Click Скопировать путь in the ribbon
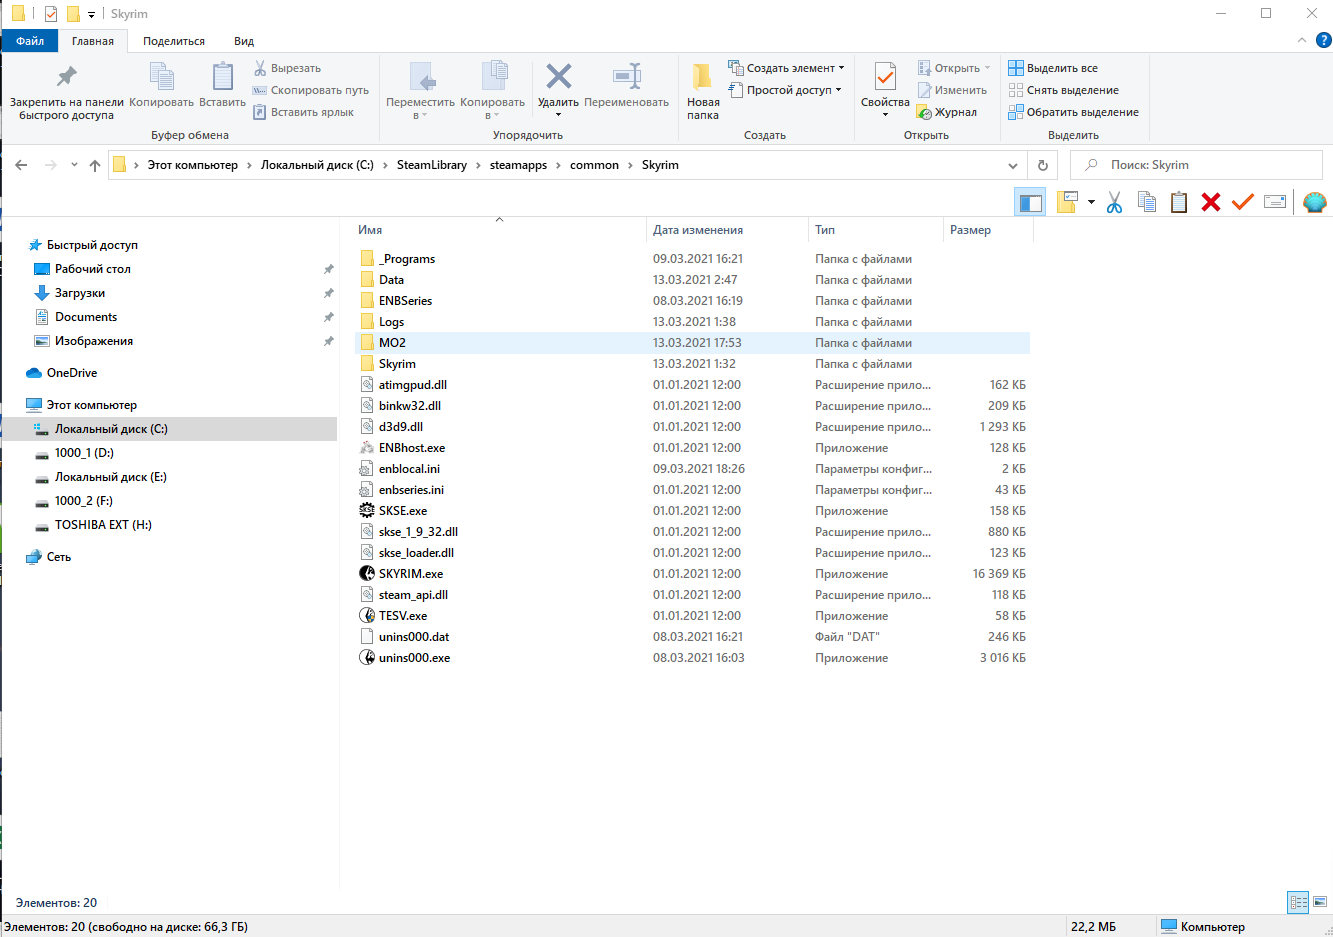1333x937 pixels. tap(311, 90)
